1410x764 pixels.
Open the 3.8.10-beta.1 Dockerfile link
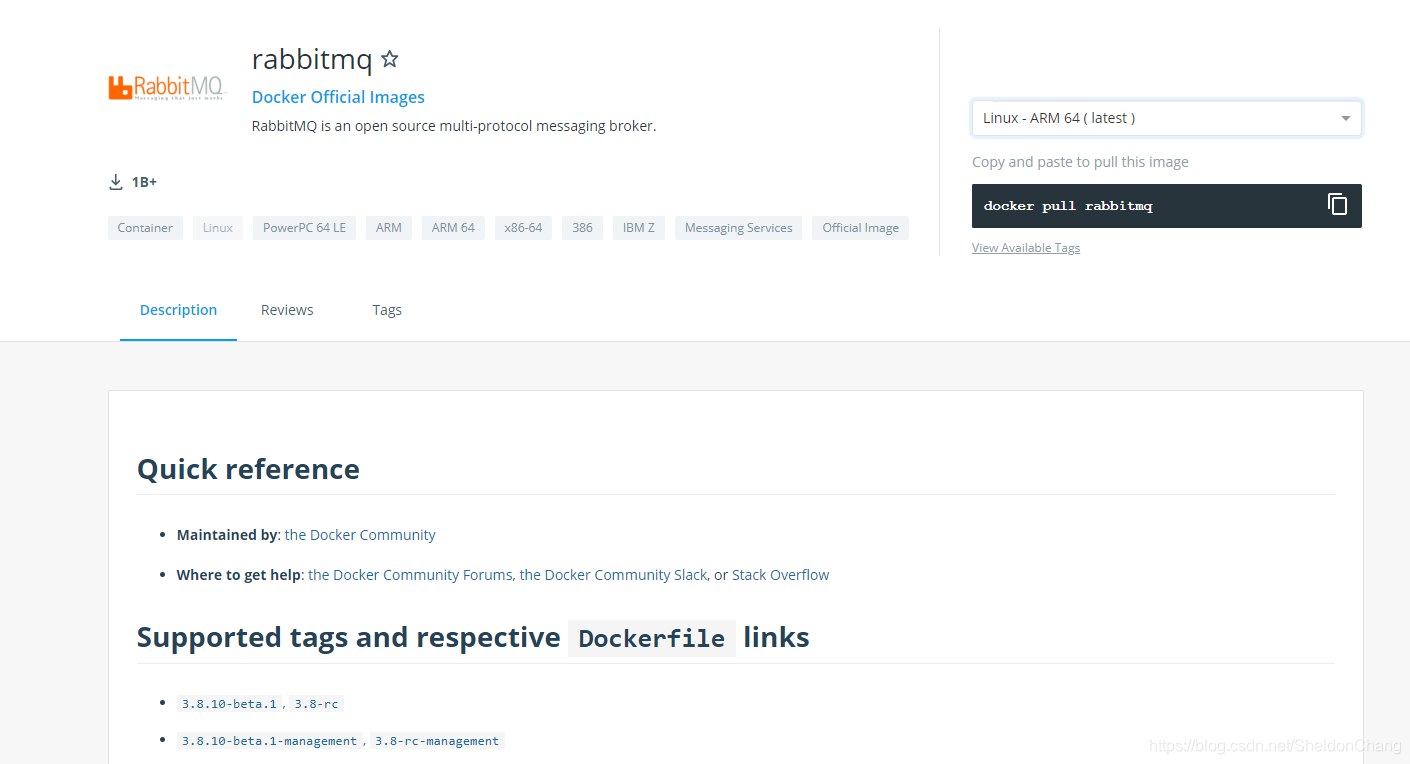pos(229,704)
